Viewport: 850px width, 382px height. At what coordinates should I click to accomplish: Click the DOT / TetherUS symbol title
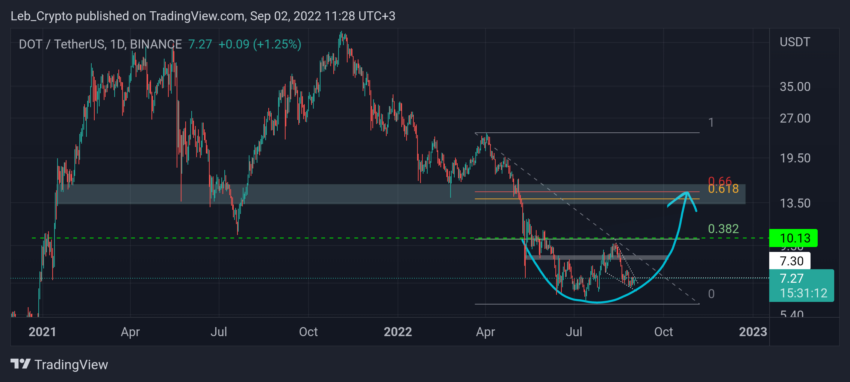62,44
